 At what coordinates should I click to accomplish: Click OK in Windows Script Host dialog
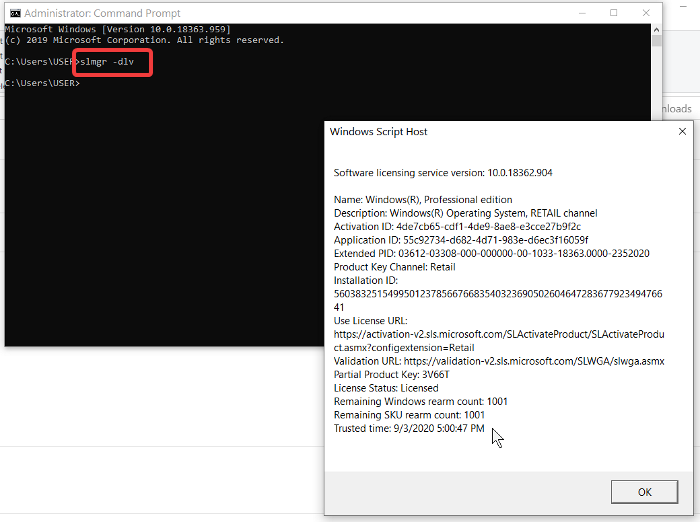point(644,492)
